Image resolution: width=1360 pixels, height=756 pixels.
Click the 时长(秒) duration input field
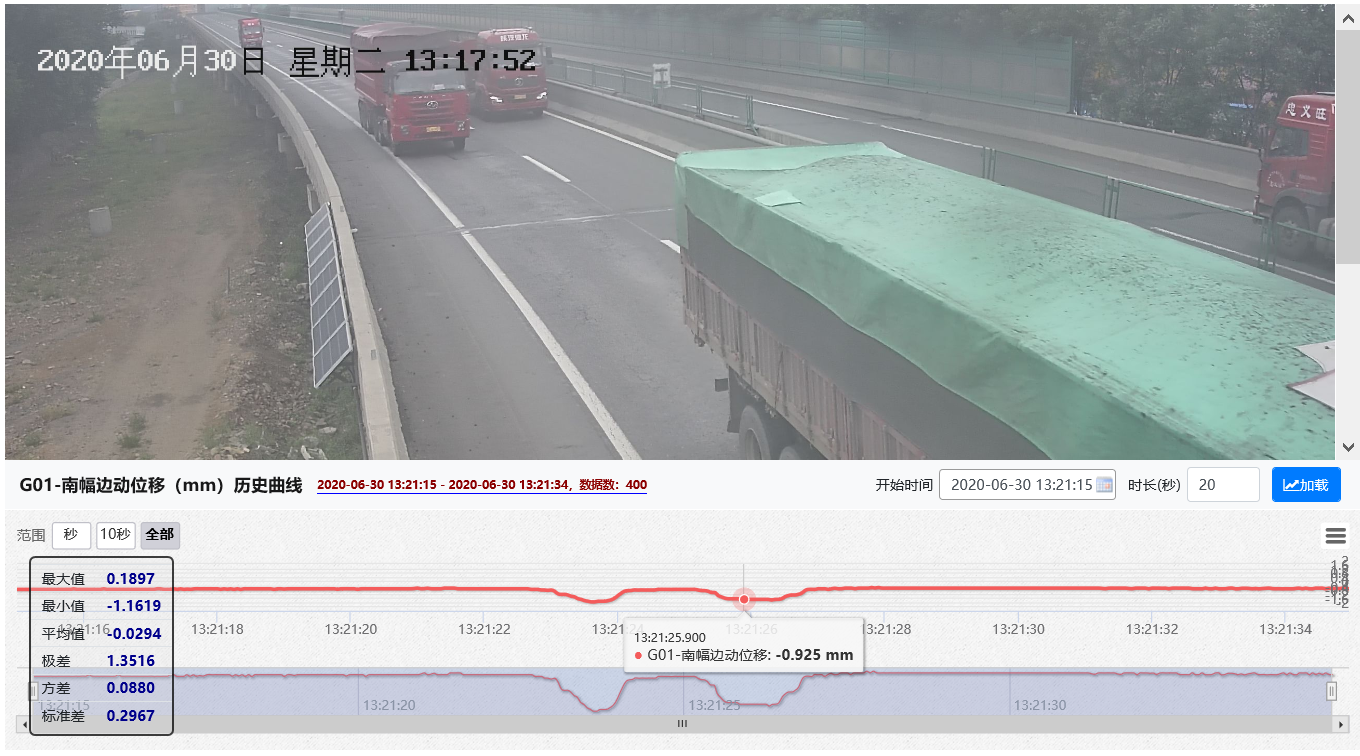(x=1223, y=485)
